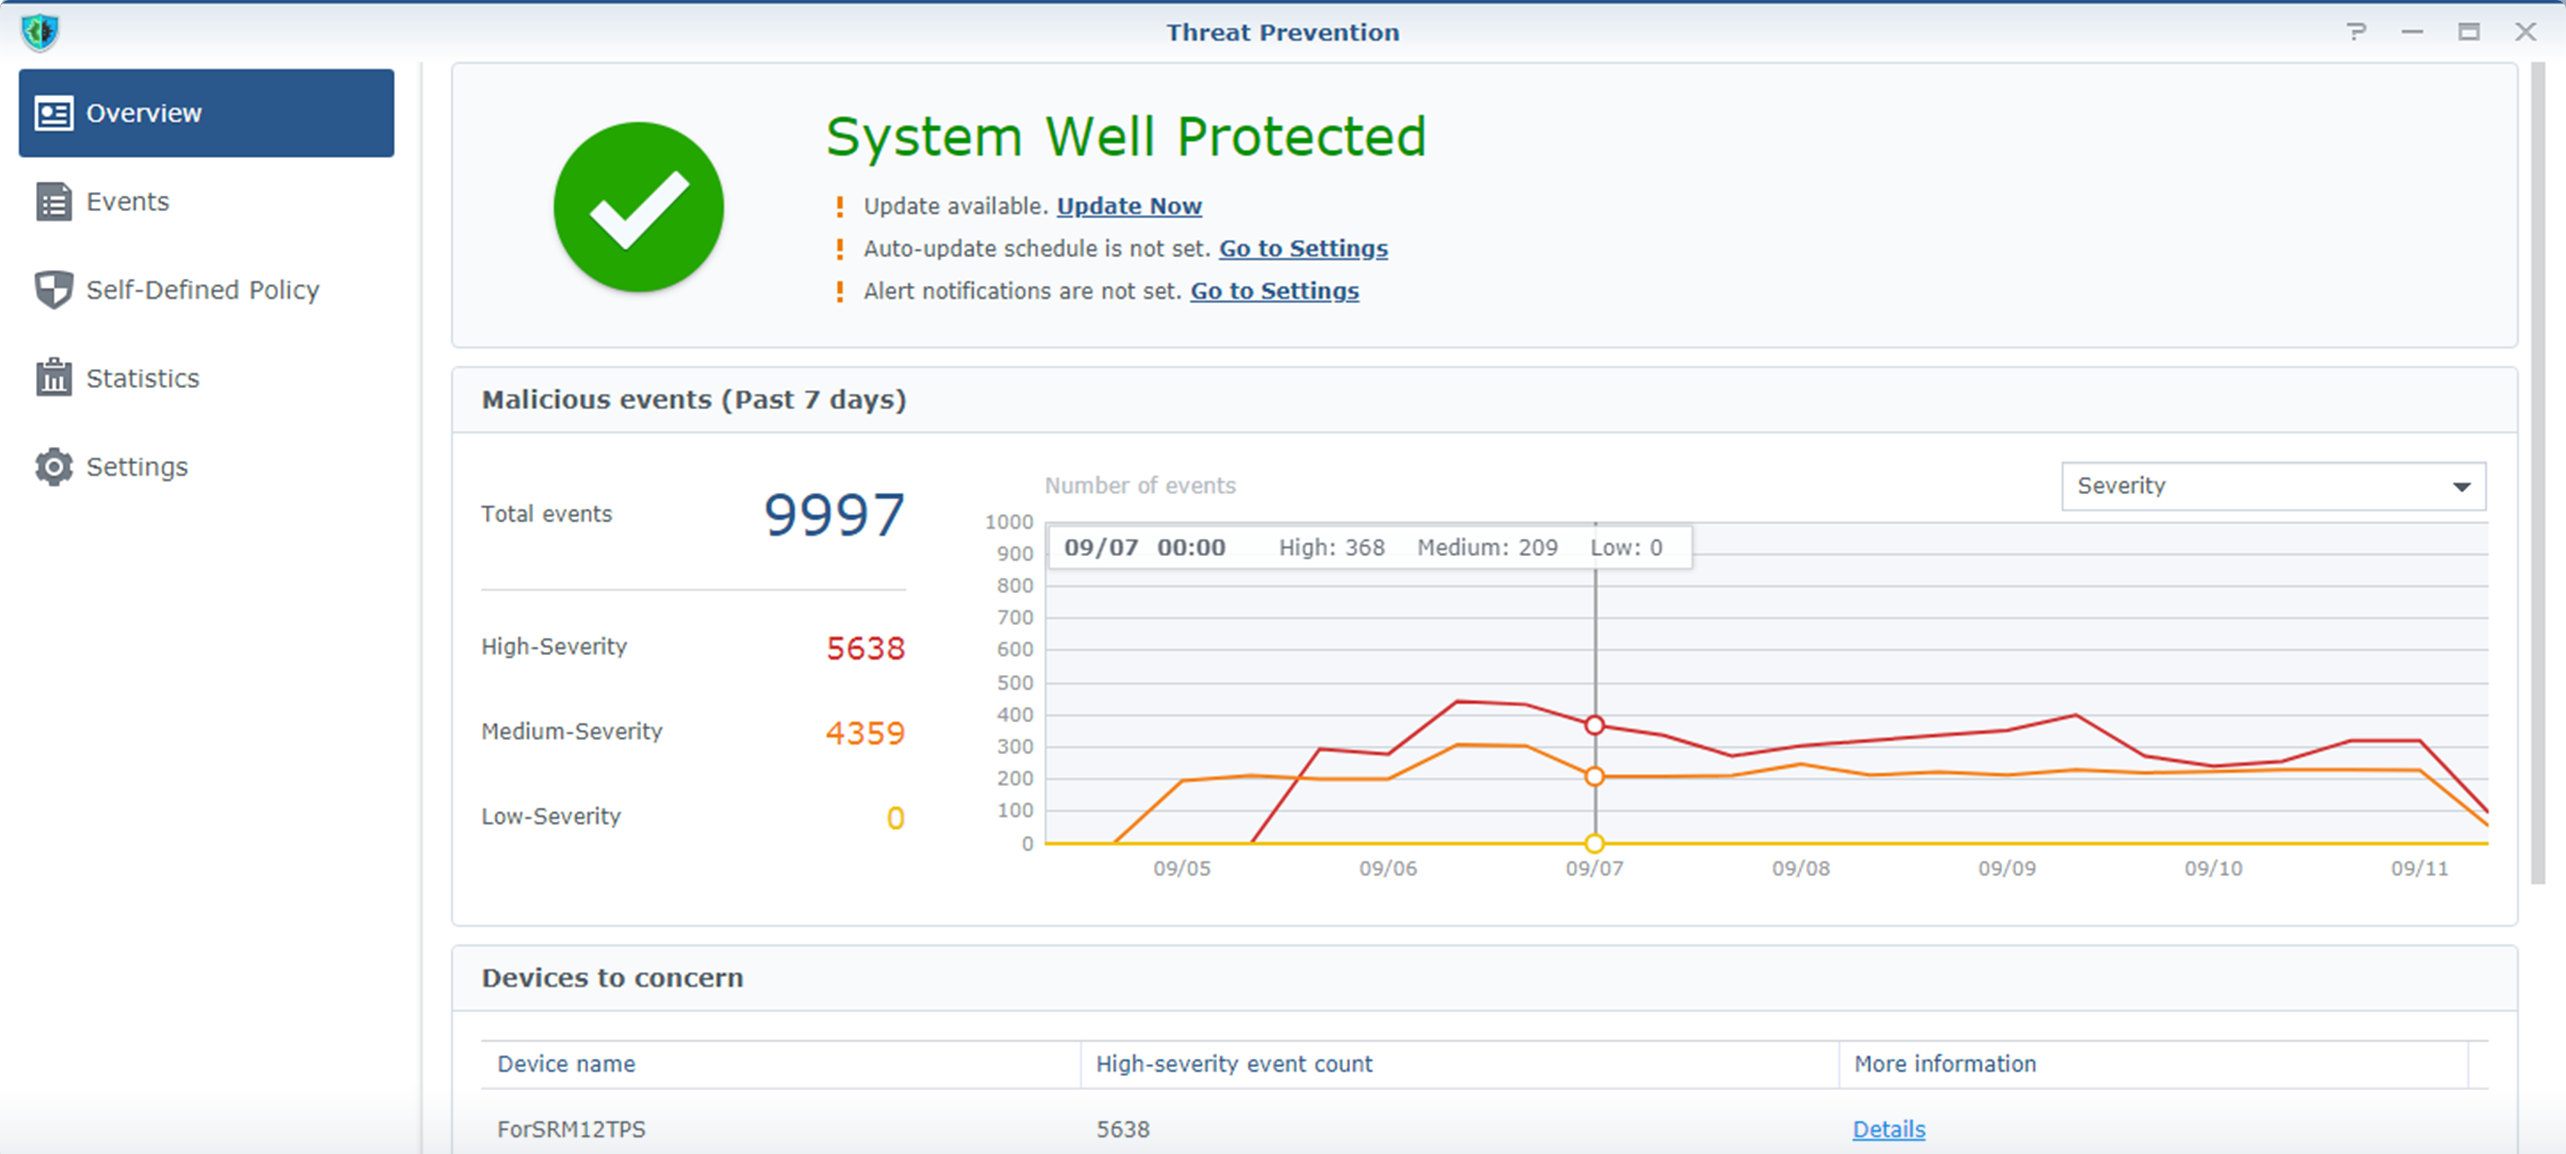Switch to the Statistics section
Screen dimensions: 2566x1154
click(x=141, y=378)
